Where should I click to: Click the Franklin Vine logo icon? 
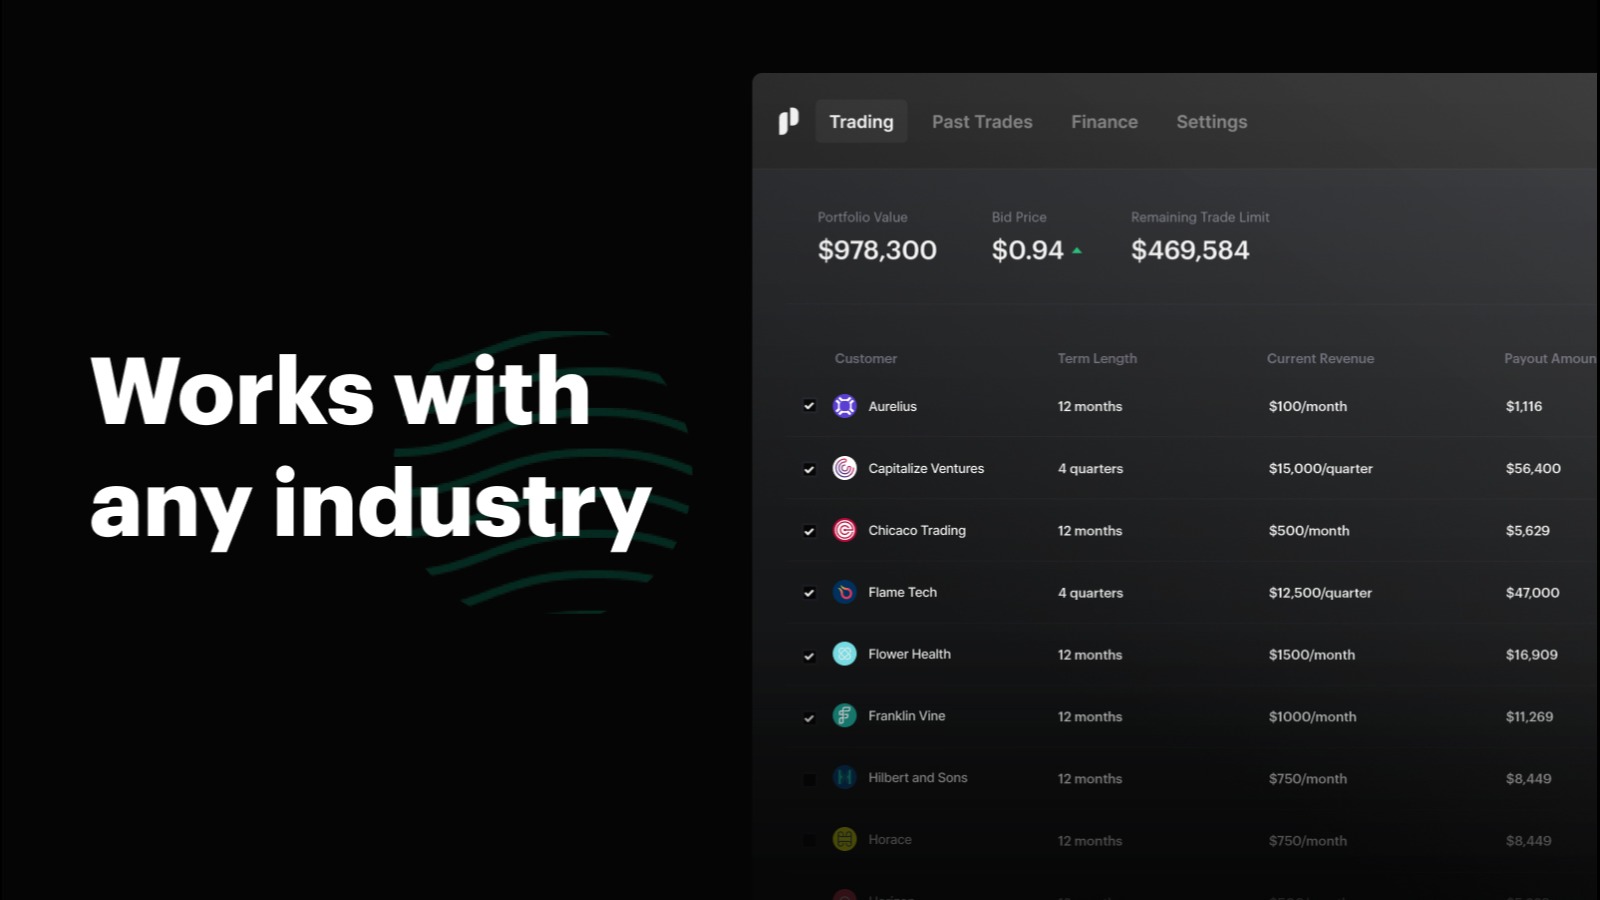coord(845,716)
